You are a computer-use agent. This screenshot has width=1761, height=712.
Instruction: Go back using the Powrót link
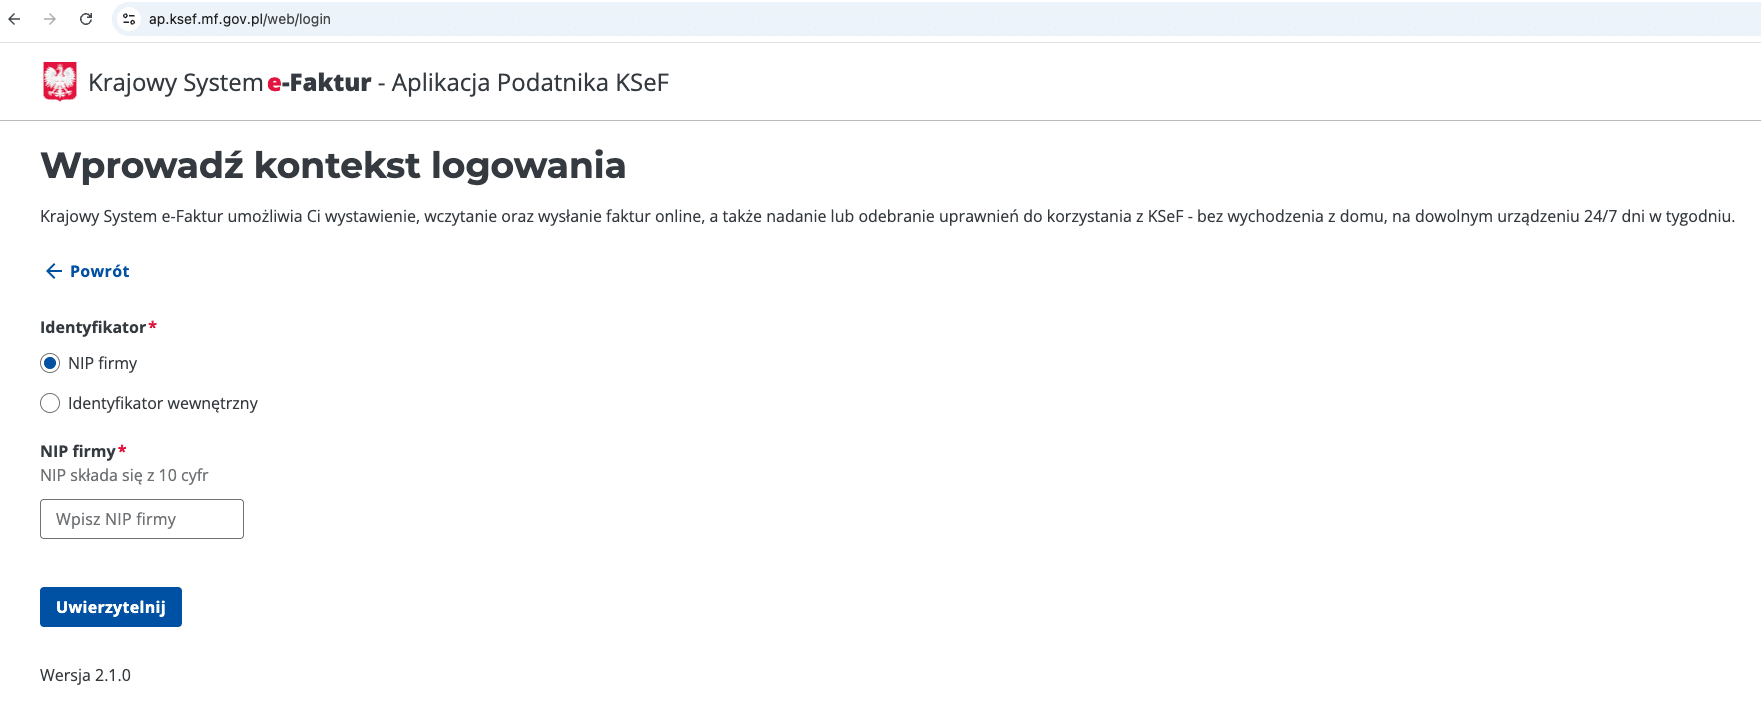tap(99, 271)
